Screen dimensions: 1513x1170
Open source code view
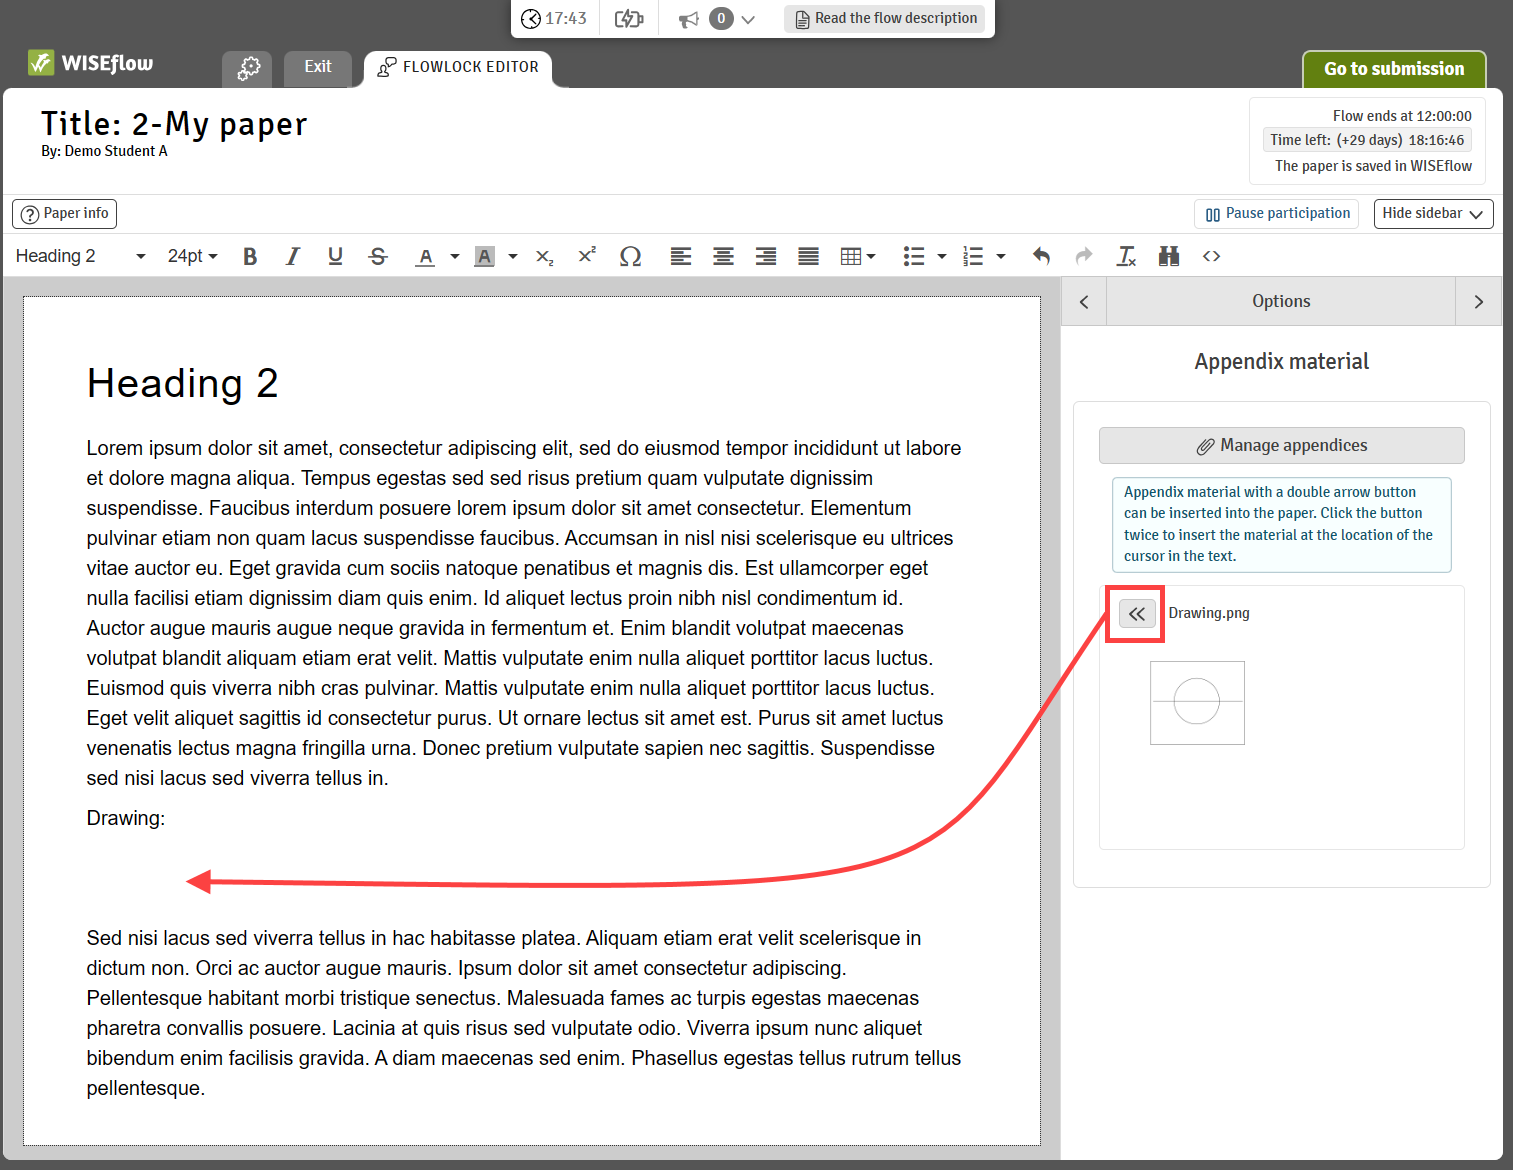1211,256
